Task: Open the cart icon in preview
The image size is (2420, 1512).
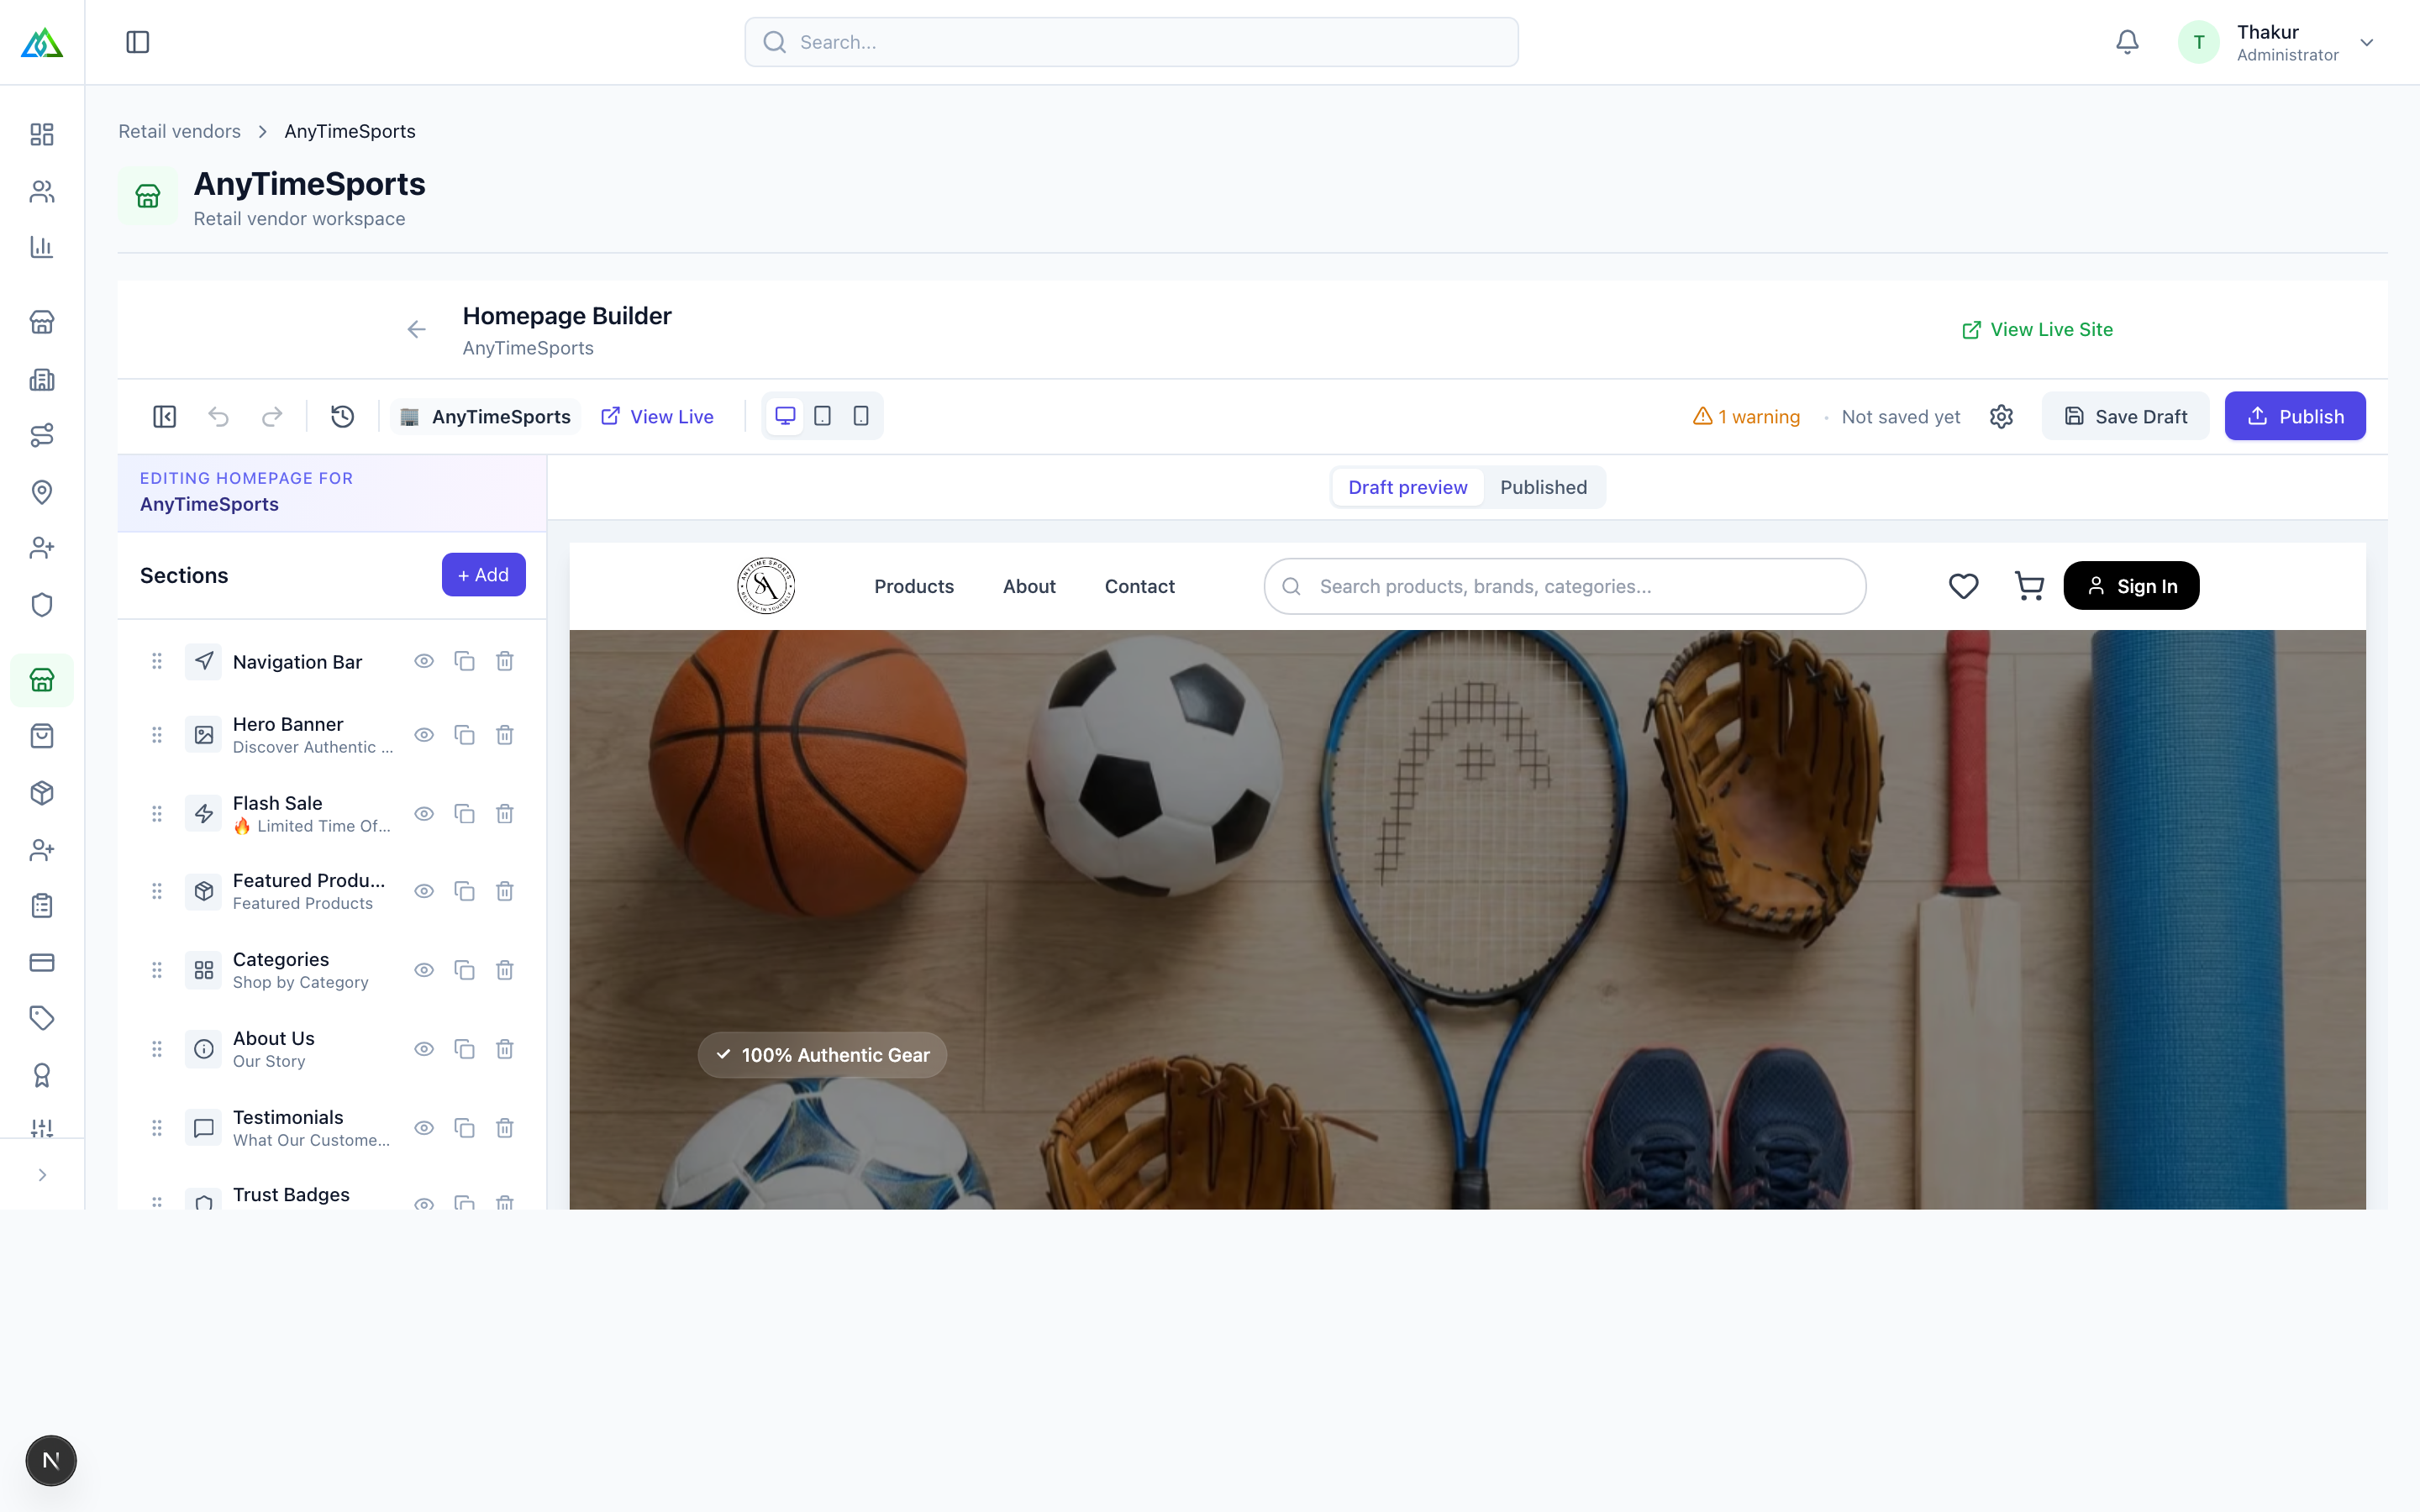Action: pos(2029,586)
